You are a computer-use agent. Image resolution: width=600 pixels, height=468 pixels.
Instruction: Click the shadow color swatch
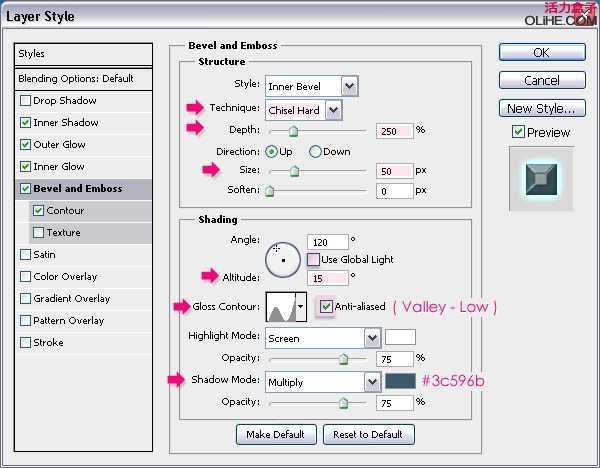[399, 381]
